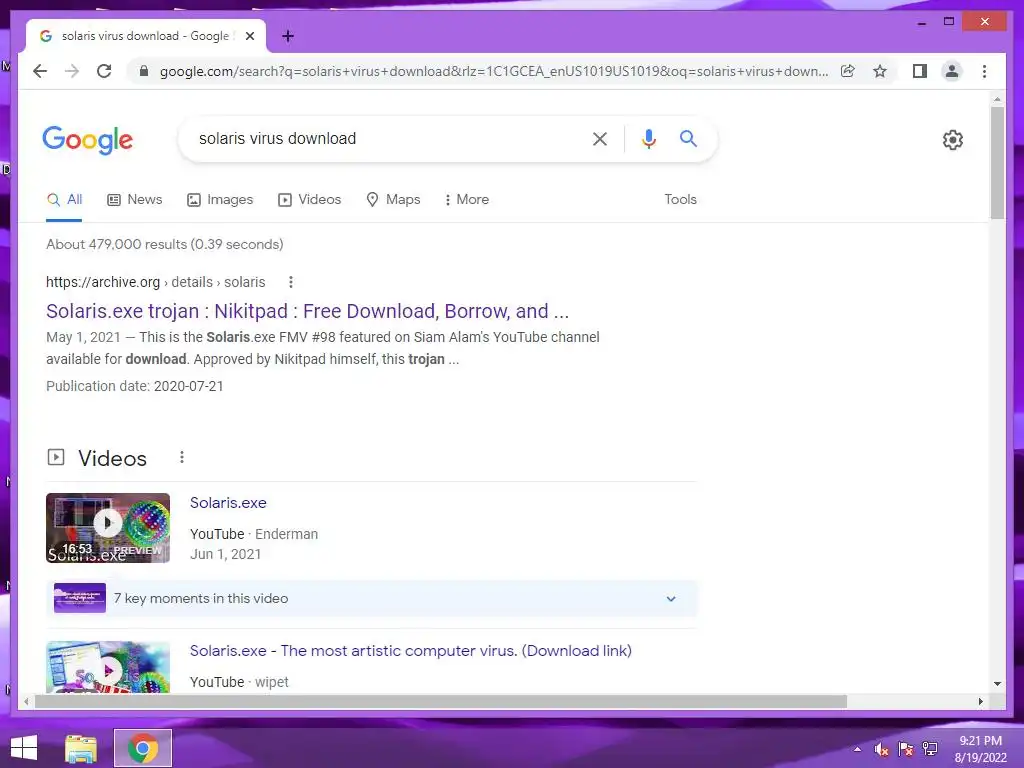
Task: Close the solaris virus download tab
Action: pyautogui.click(x=249, y=37)
